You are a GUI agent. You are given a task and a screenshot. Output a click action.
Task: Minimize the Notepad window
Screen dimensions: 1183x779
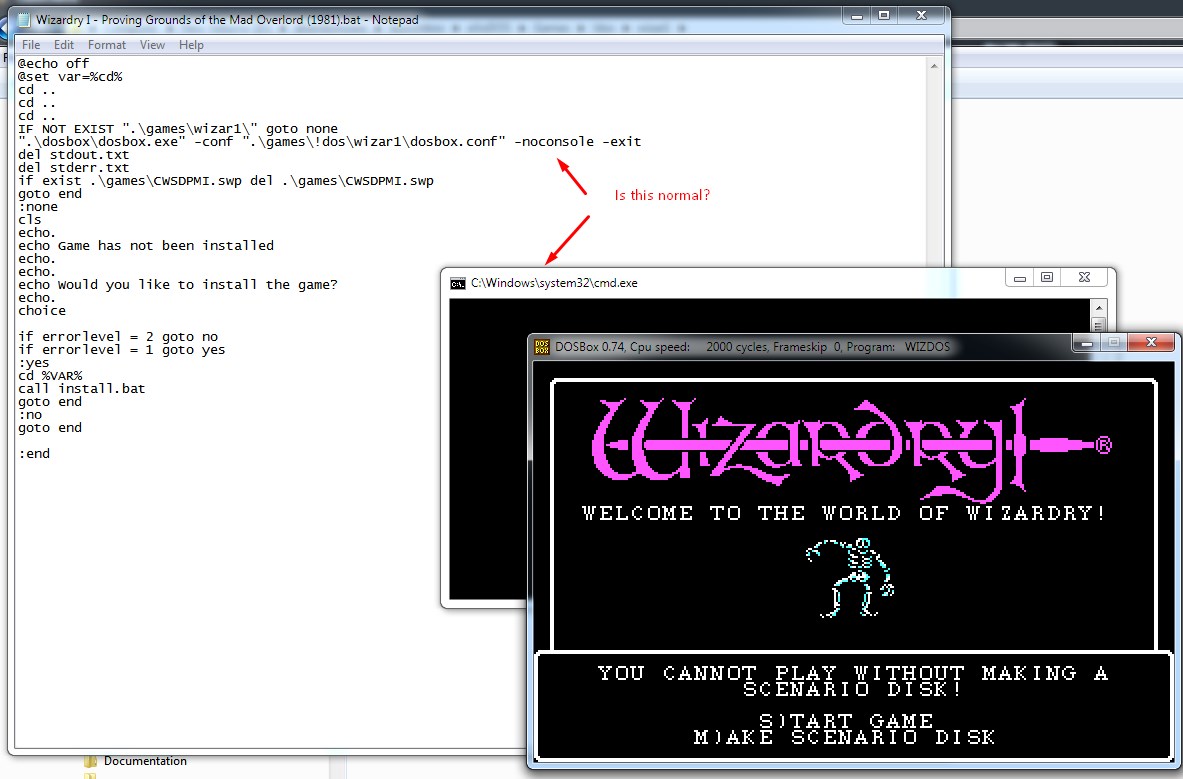pos(857,16)
